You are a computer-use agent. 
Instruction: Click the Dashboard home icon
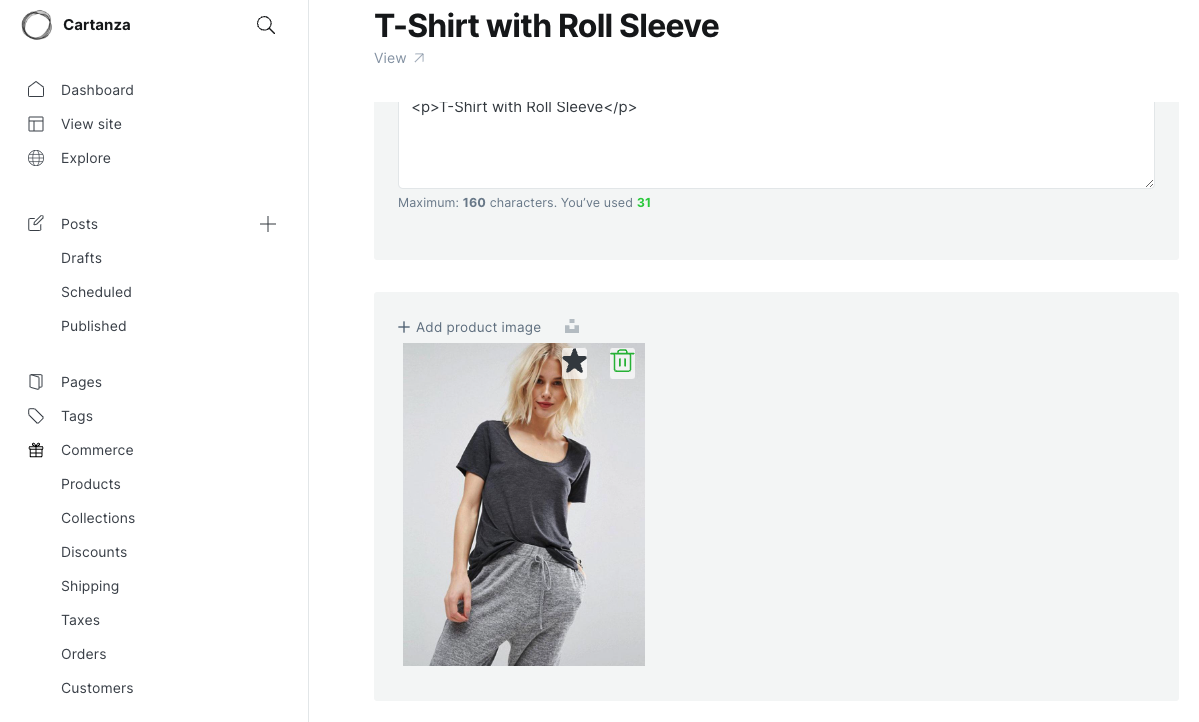36,90
